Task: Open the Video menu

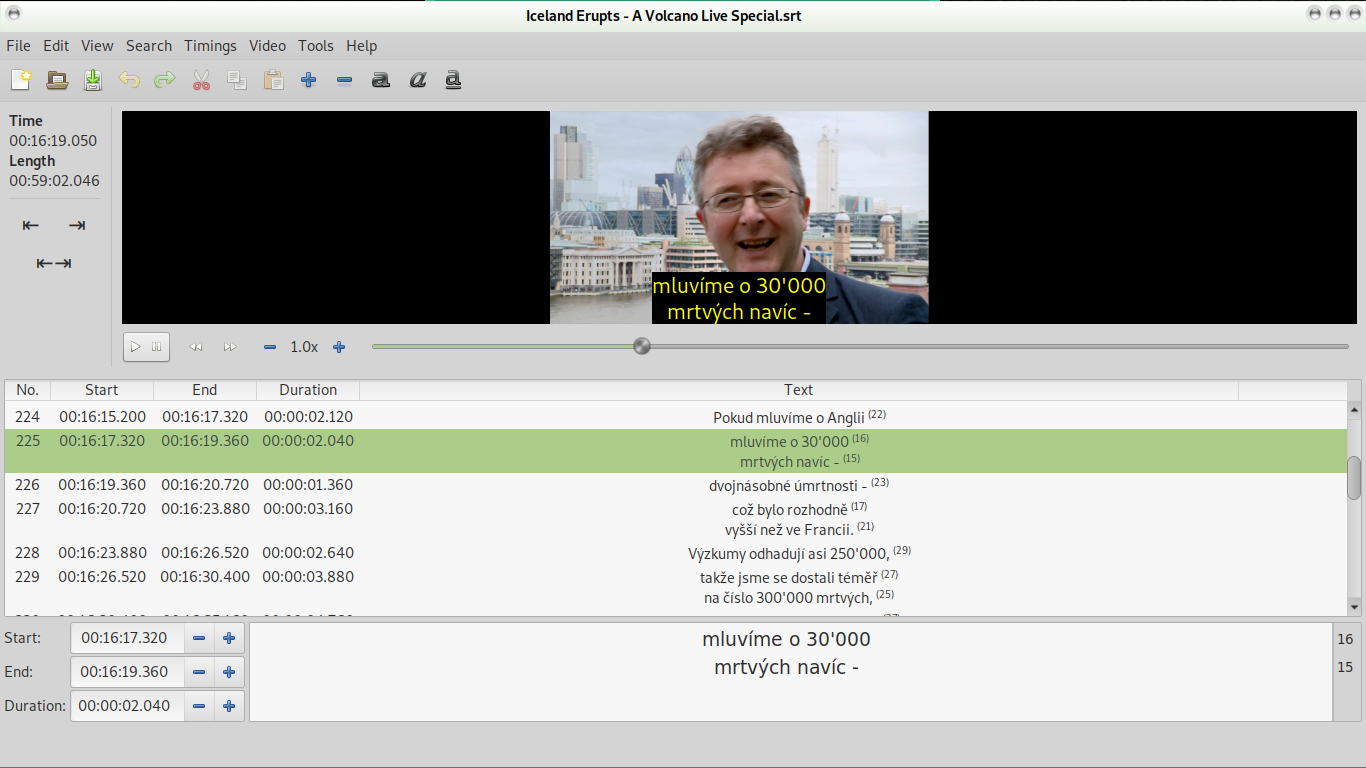Action: click(267, 46)
